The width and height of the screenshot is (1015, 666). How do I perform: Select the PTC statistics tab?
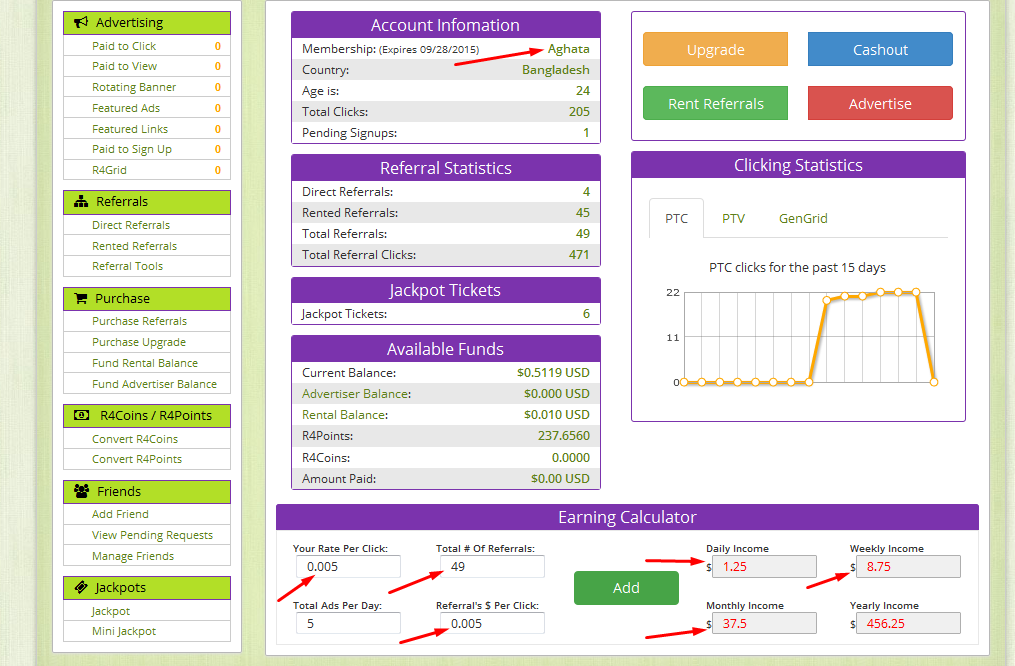pos(676,218)
